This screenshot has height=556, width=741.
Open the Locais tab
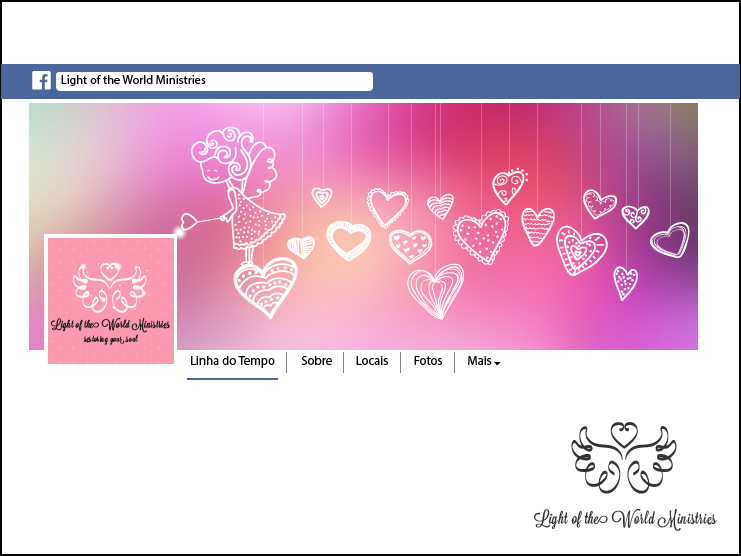tap(372, 361)
